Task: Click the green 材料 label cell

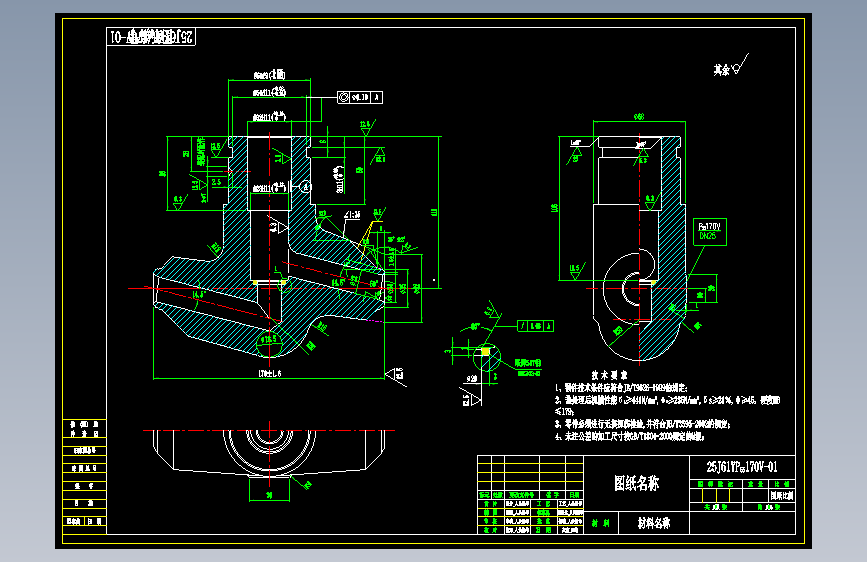Action: (600, 523)
